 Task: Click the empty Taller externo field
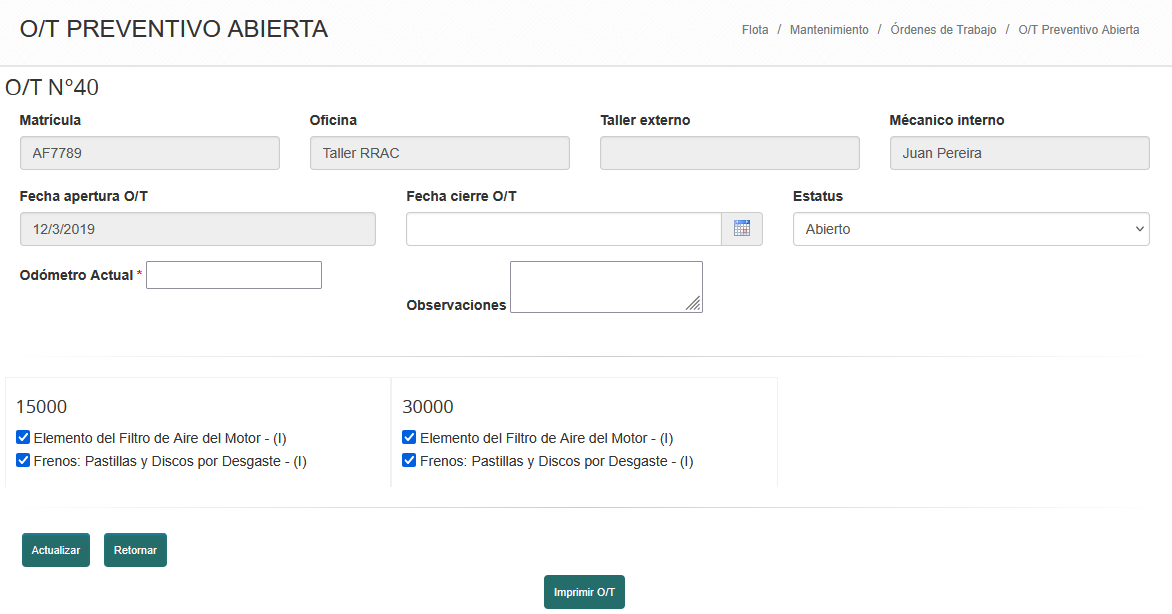730,153
